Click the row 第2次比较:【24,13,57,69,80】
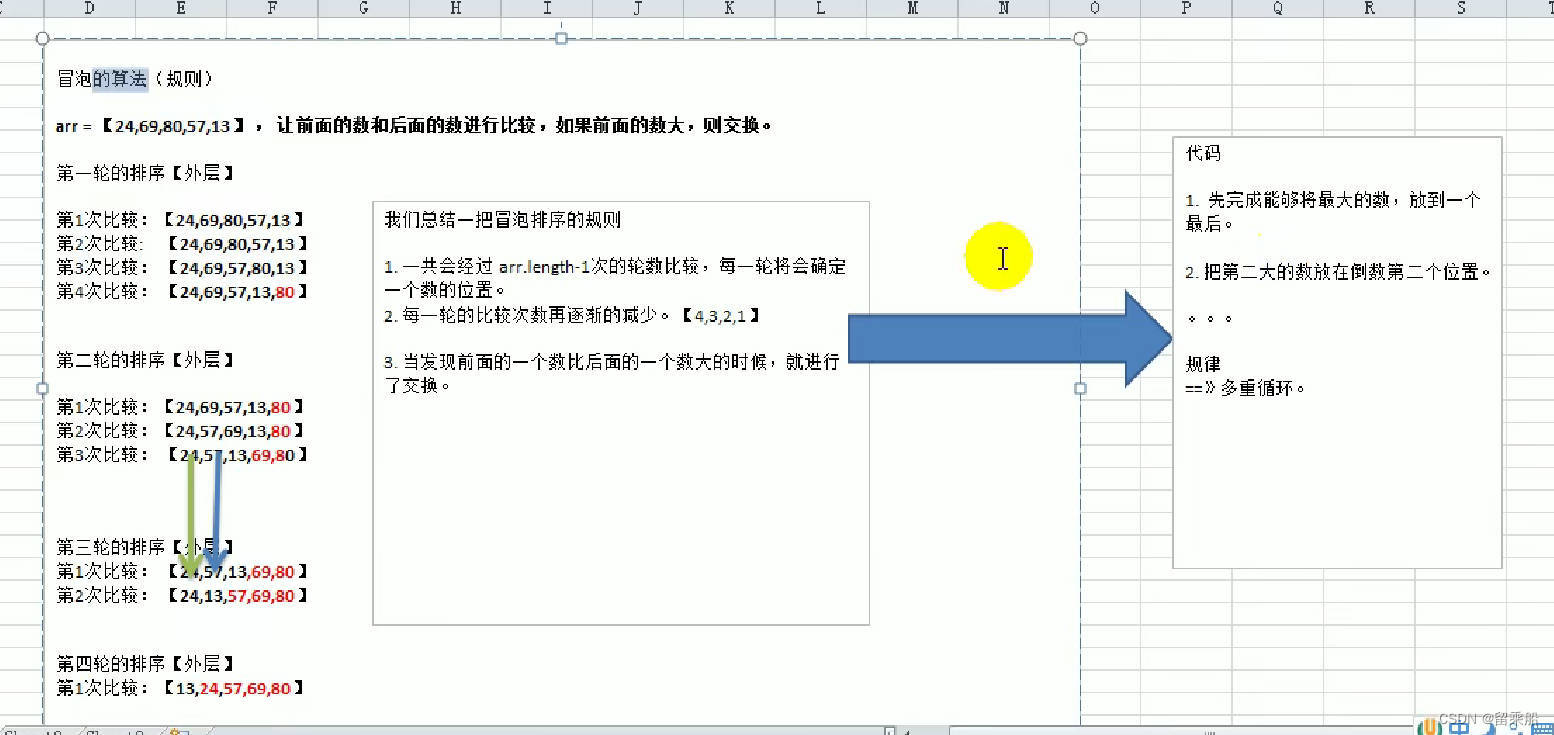This screenshot has height=735, width=1554. pos(183,595)
